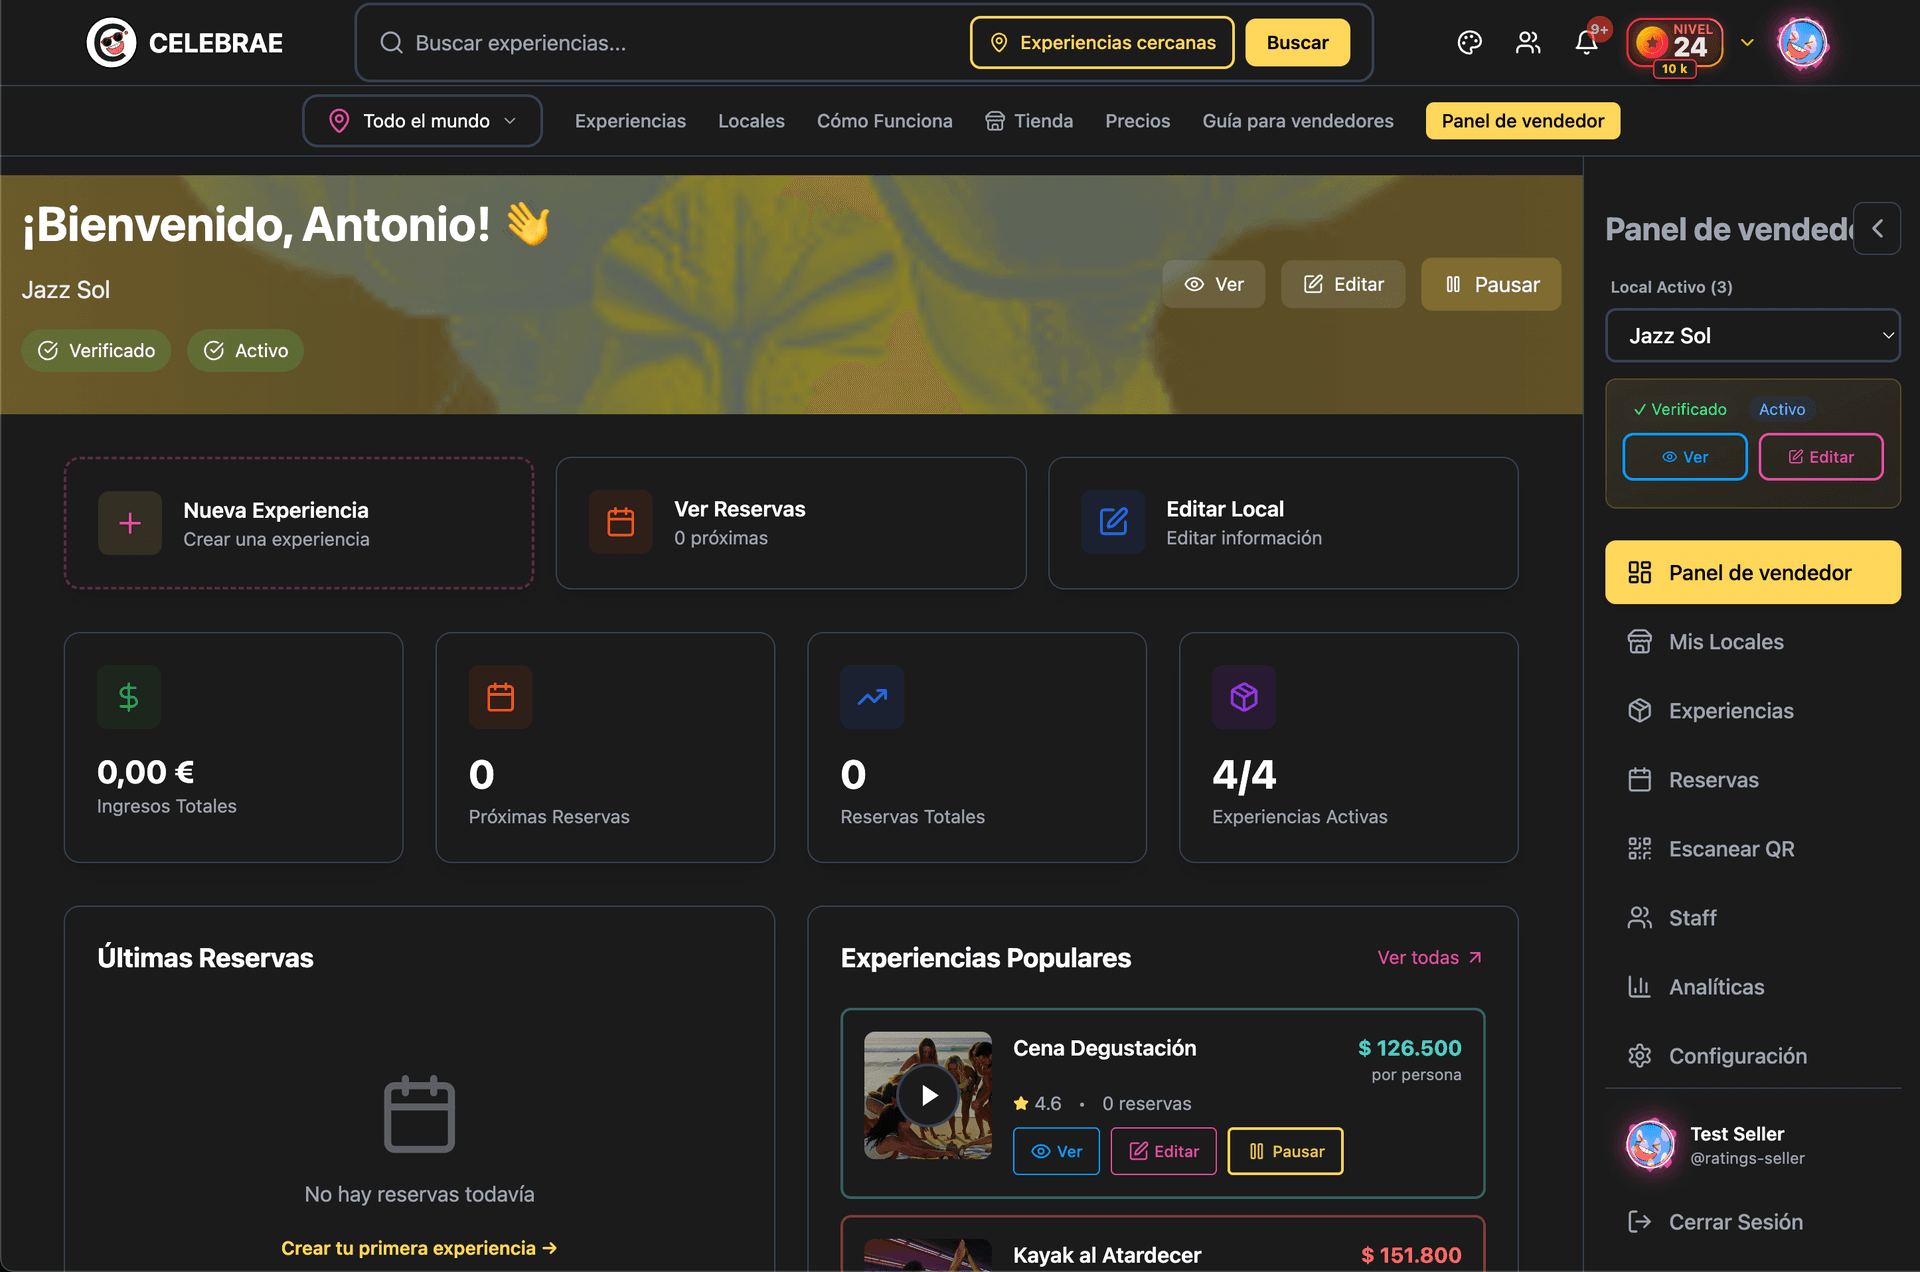Click Ver todas link
Viewport: 1920px width, 1272px height.
click(x=1430, y=958)
